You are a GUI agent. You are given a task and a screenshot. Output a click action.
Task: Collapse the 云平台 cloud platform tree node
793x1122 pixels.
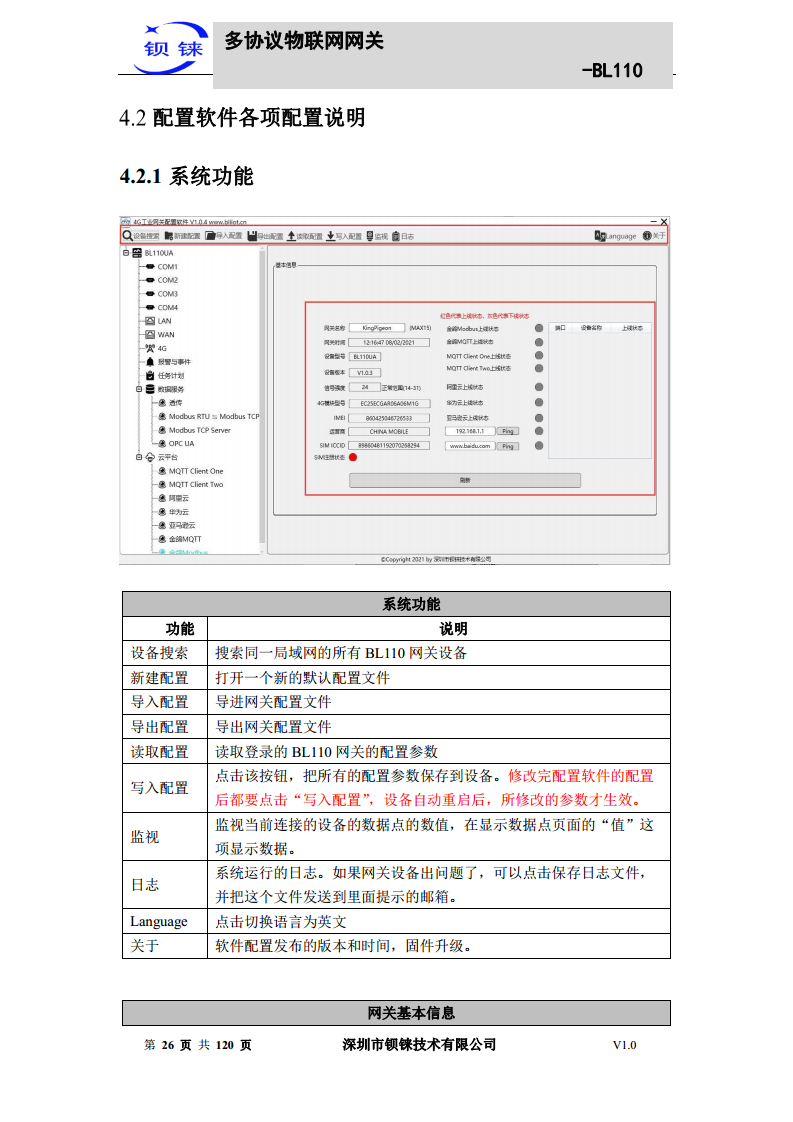coord(139,457)
